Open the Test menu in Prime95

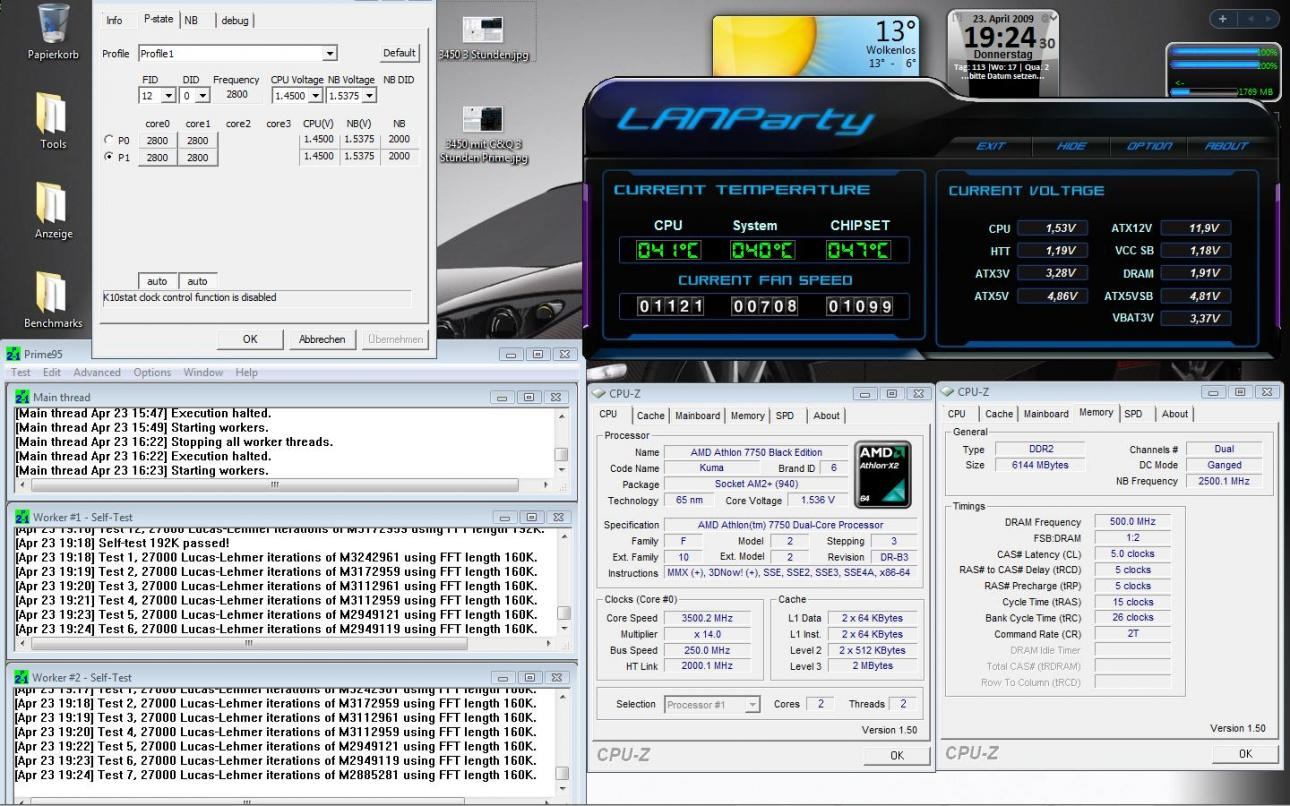[x=20, y=373]
